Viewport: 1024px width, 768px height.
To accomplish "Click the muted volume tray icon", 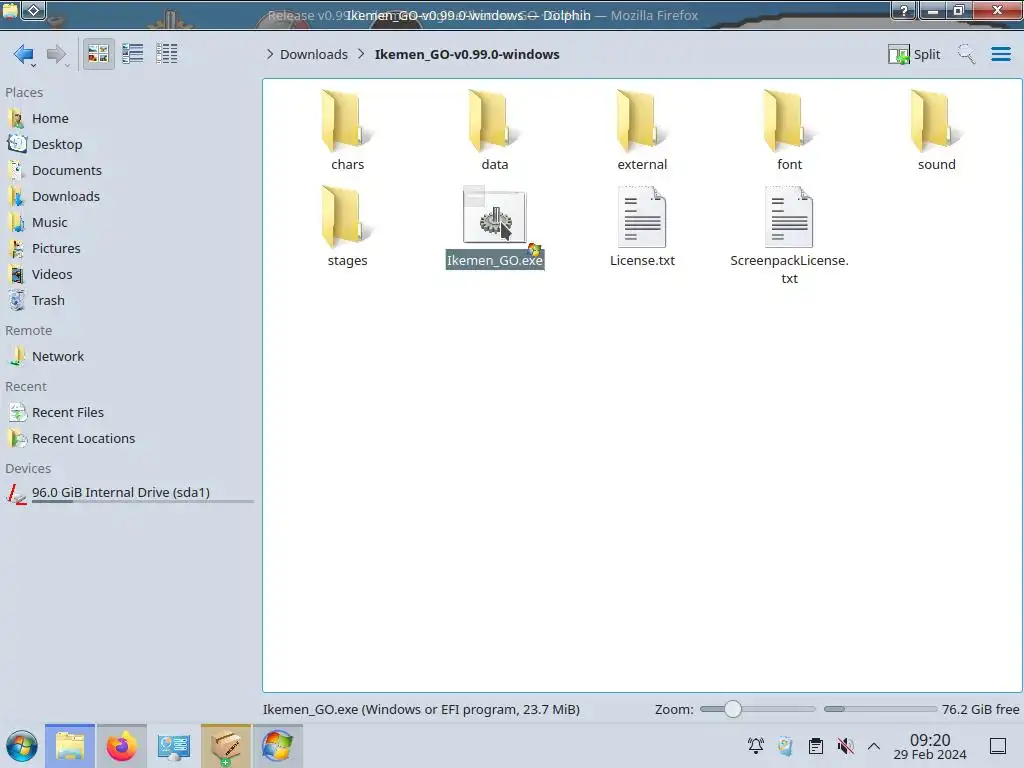I will point(846,746).
